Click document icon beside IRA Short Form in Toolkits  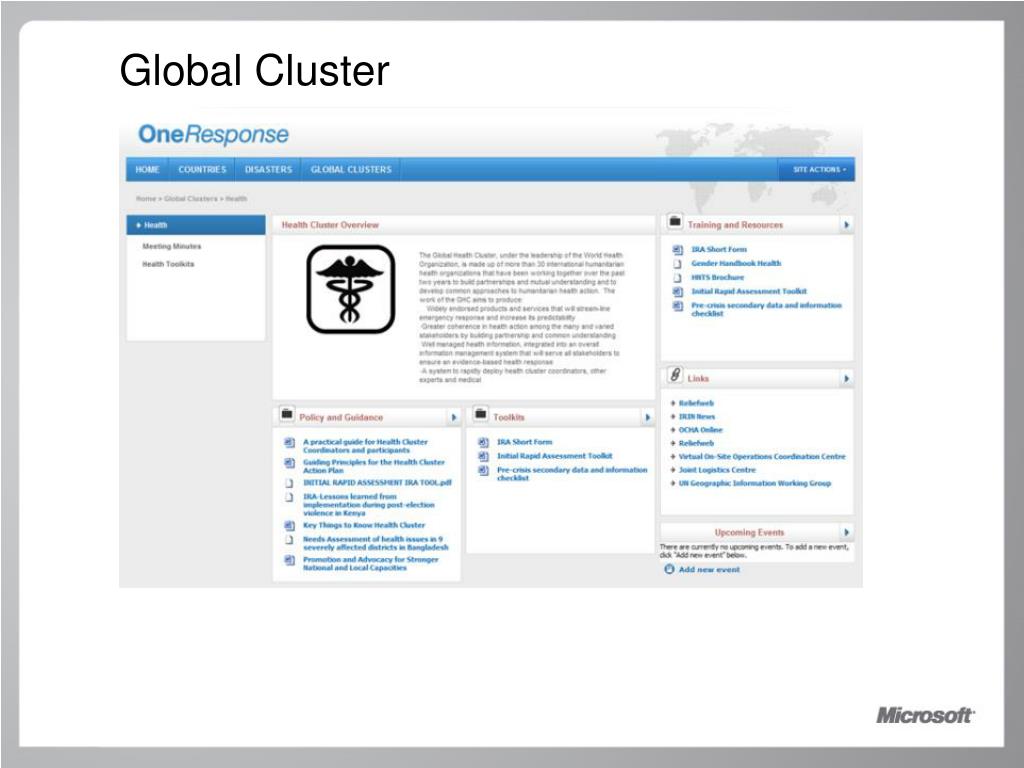click(x=483, y=443)
